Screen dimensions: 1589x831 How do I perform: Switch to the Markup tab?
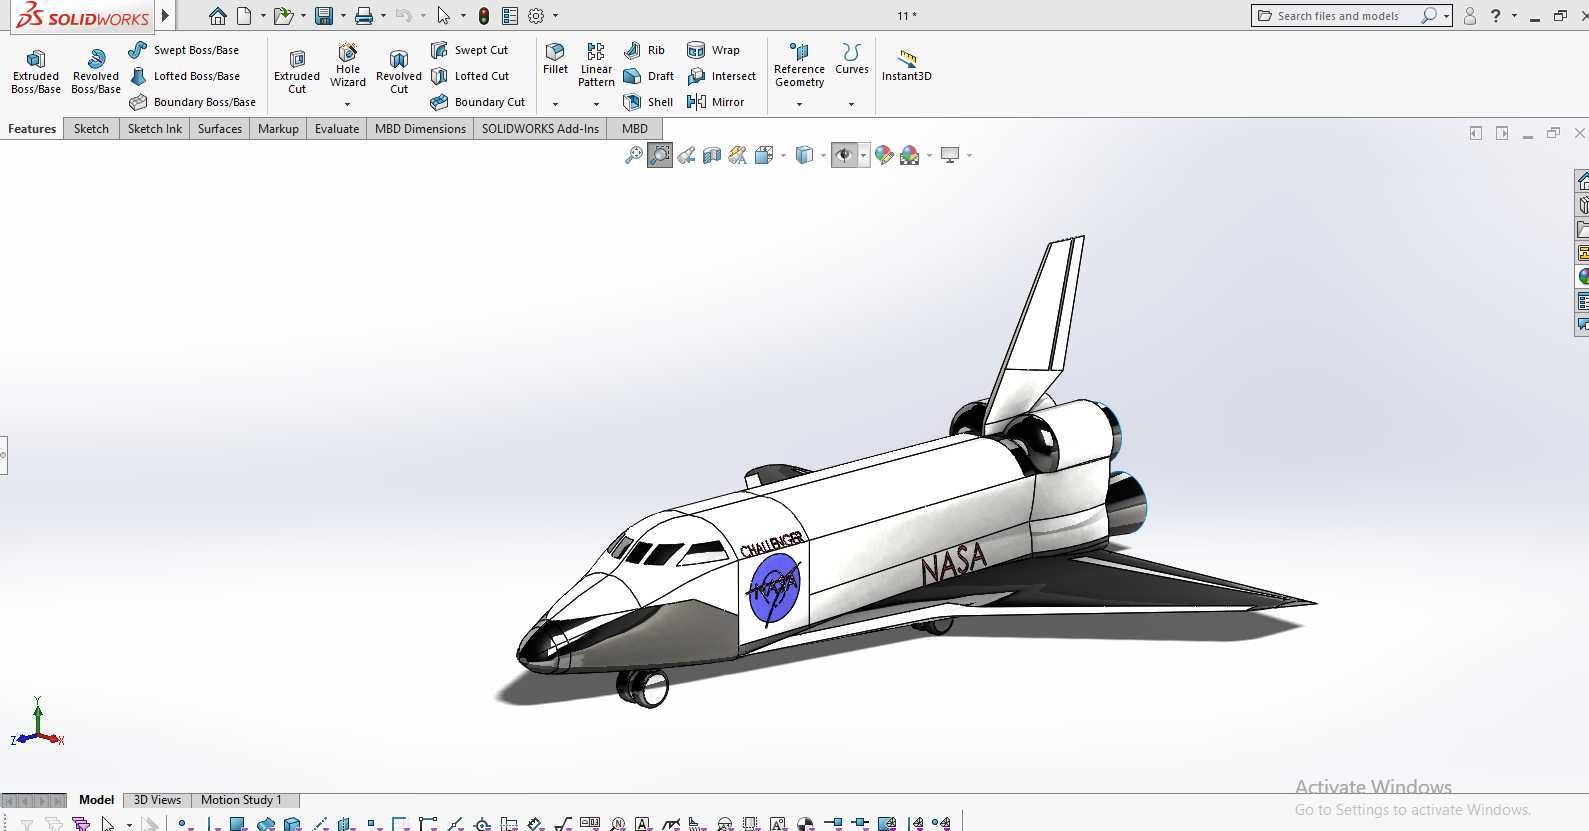[x=278, y=128]
